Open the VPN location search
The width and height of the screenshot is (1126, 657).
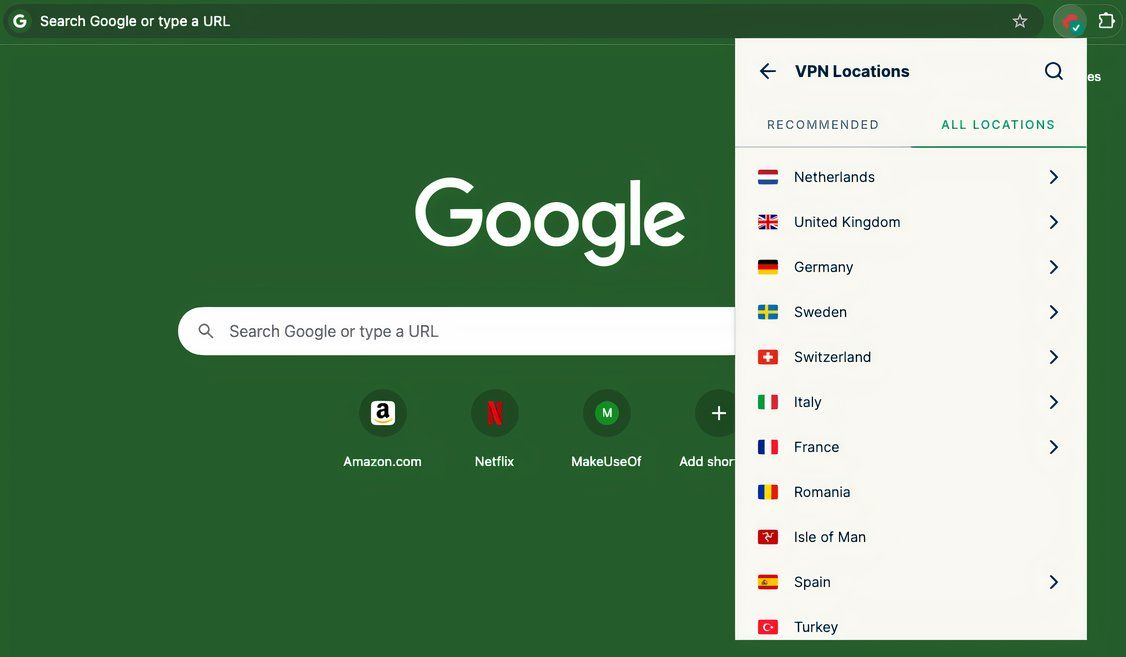(x=1053, y=70)
